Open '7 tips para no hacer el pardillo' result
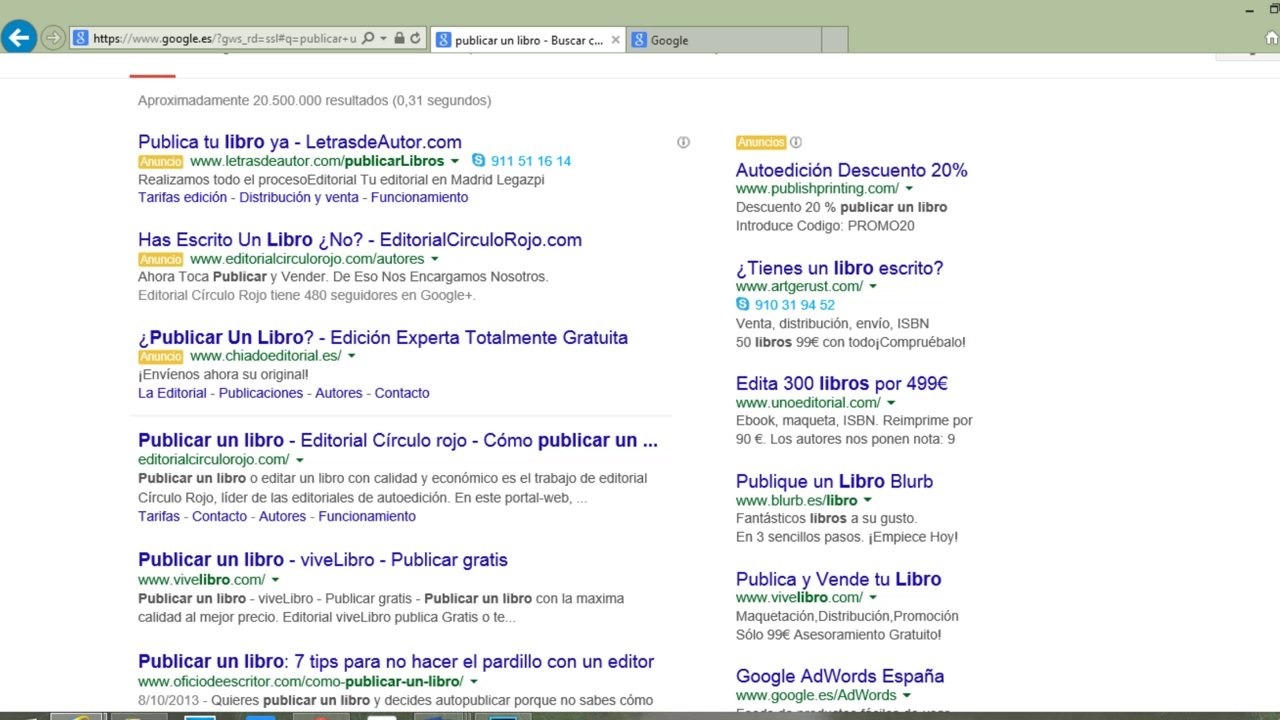This screenshot has width=1280, height=720. pyautogui.click(x=396, y=662)
